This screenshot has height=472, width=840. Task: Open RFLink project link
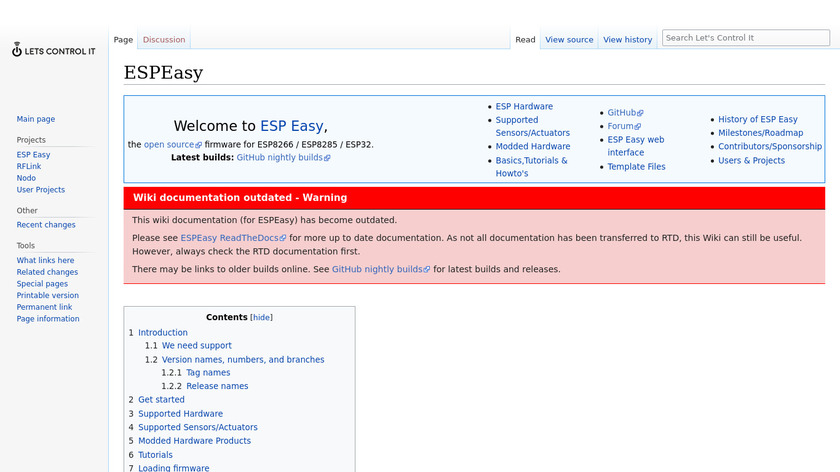(29, 166)
